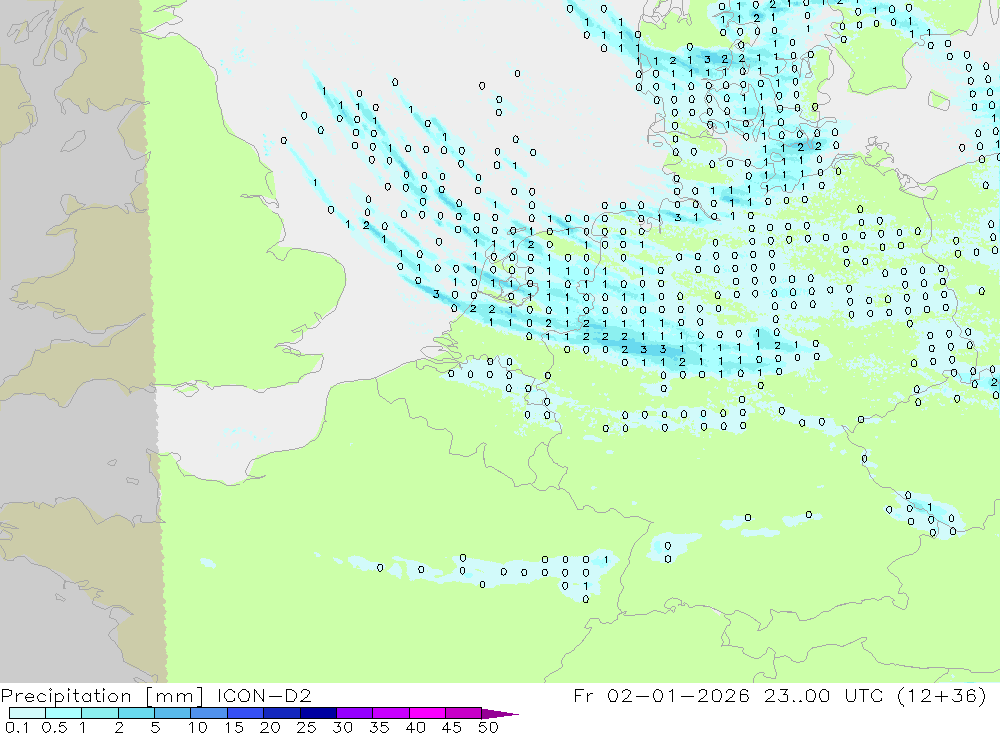Click the 0.5–1 mm legend color swatch

coord(64,713)
